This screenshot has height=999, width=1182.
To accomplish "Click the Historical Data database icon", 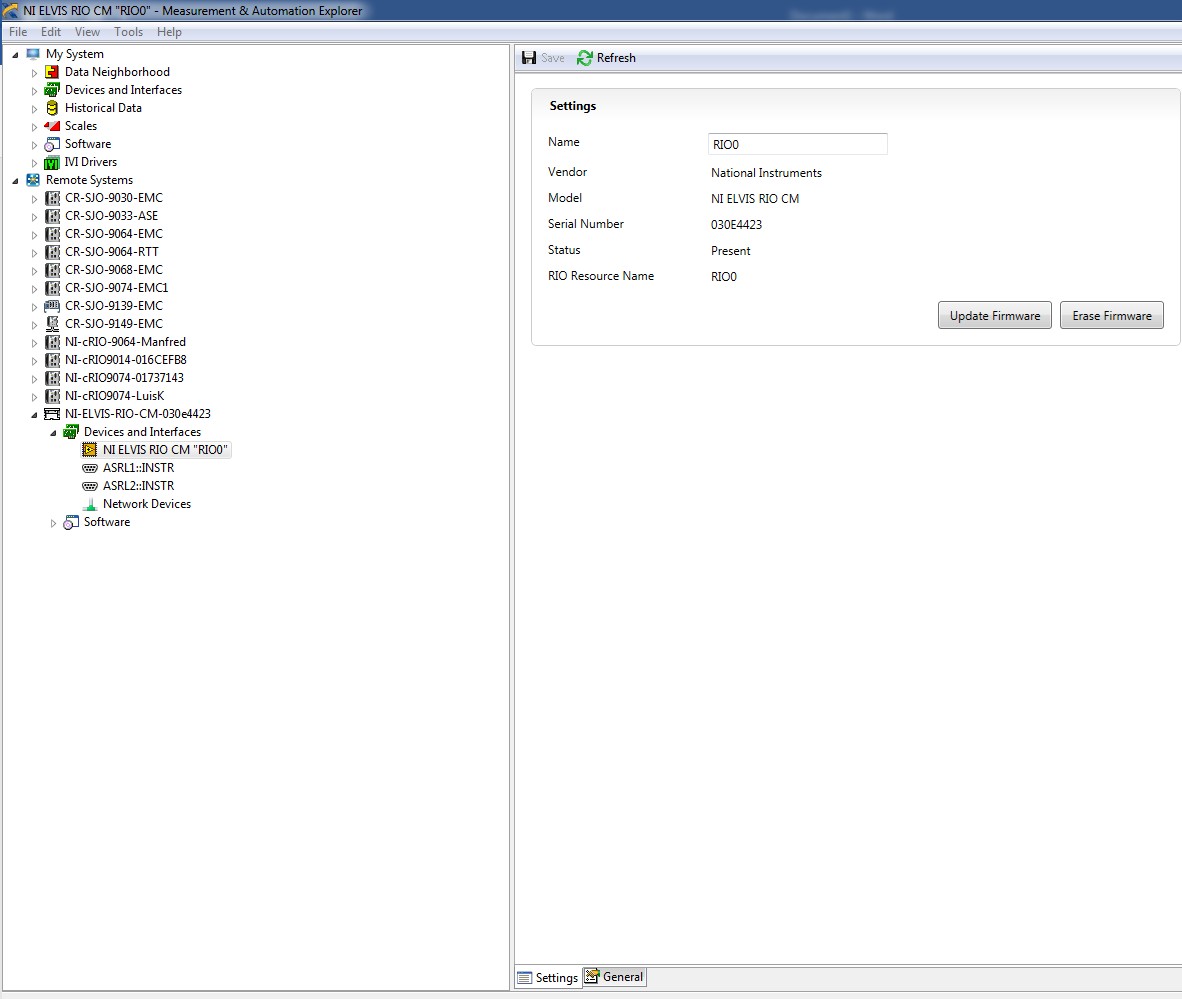I will 52,108.
